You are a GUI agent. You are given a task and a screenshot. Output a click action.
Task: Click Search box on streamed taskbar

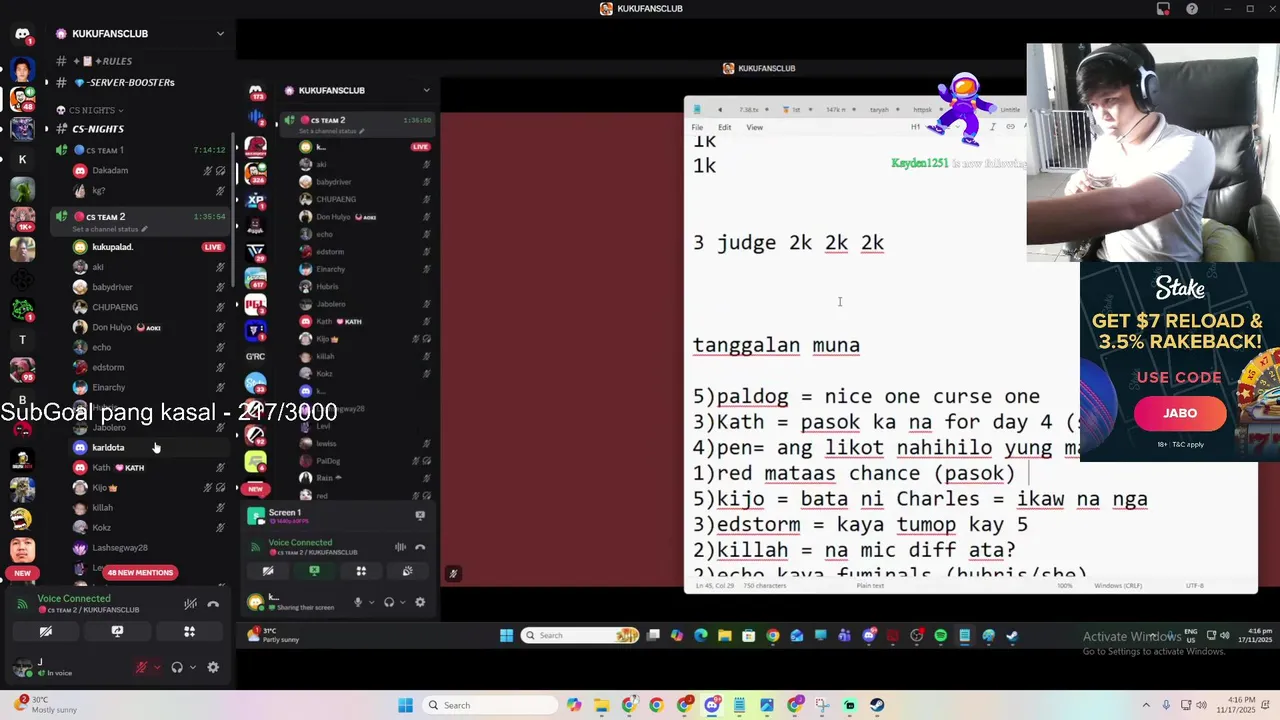(x=581, y=635)
